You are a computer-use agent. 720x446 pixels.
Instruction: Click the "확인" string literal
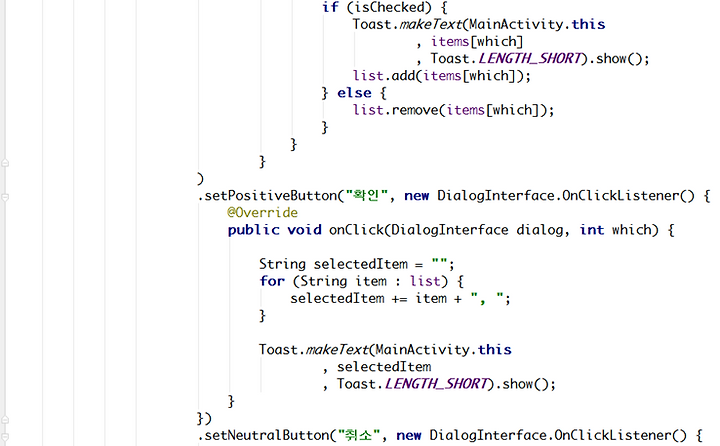click(367, 196)
